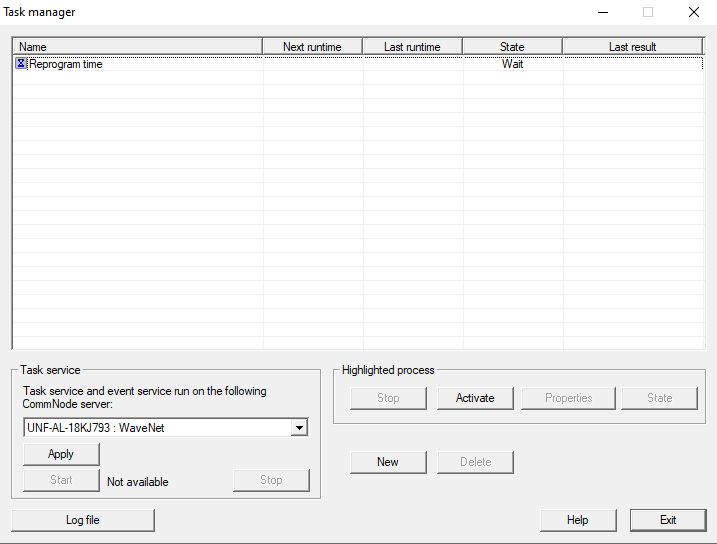Create a task with the New button
The image size is (717, 544).
click(388, 462)
